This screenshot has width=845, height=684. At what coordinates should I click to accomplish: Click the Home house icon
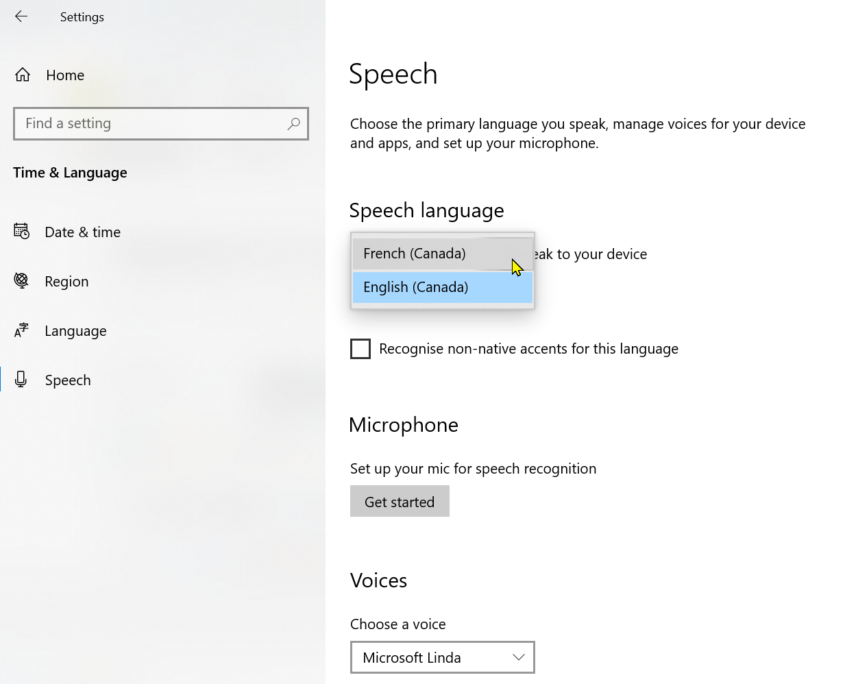point(21,74)
